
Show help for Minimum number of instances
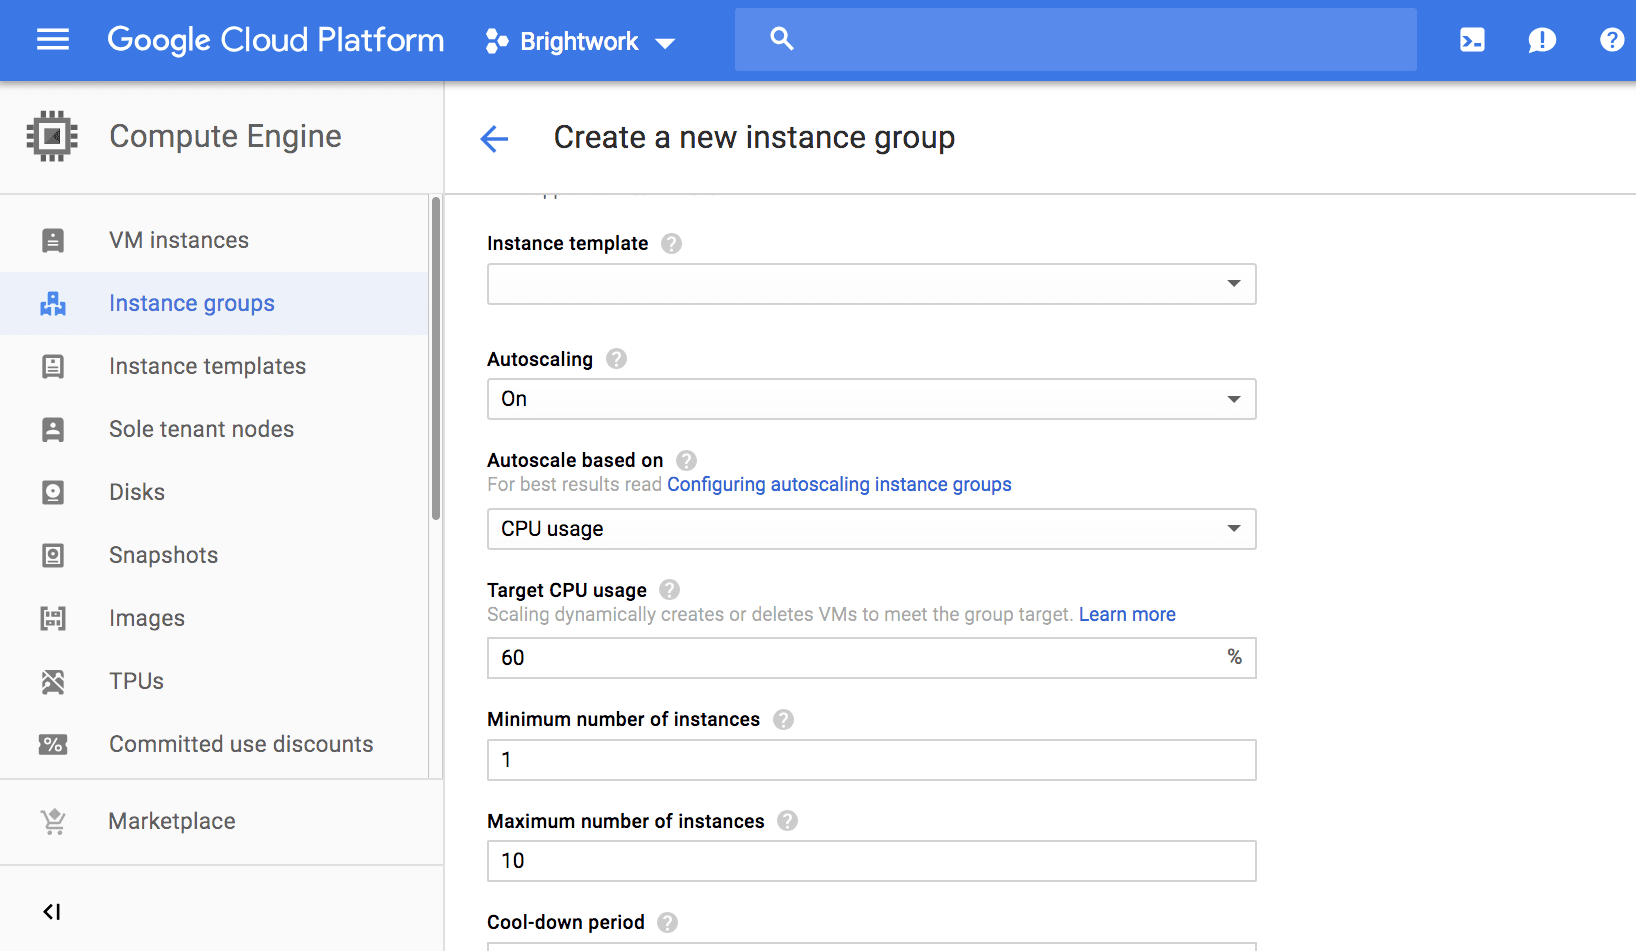tap(784, 719)
